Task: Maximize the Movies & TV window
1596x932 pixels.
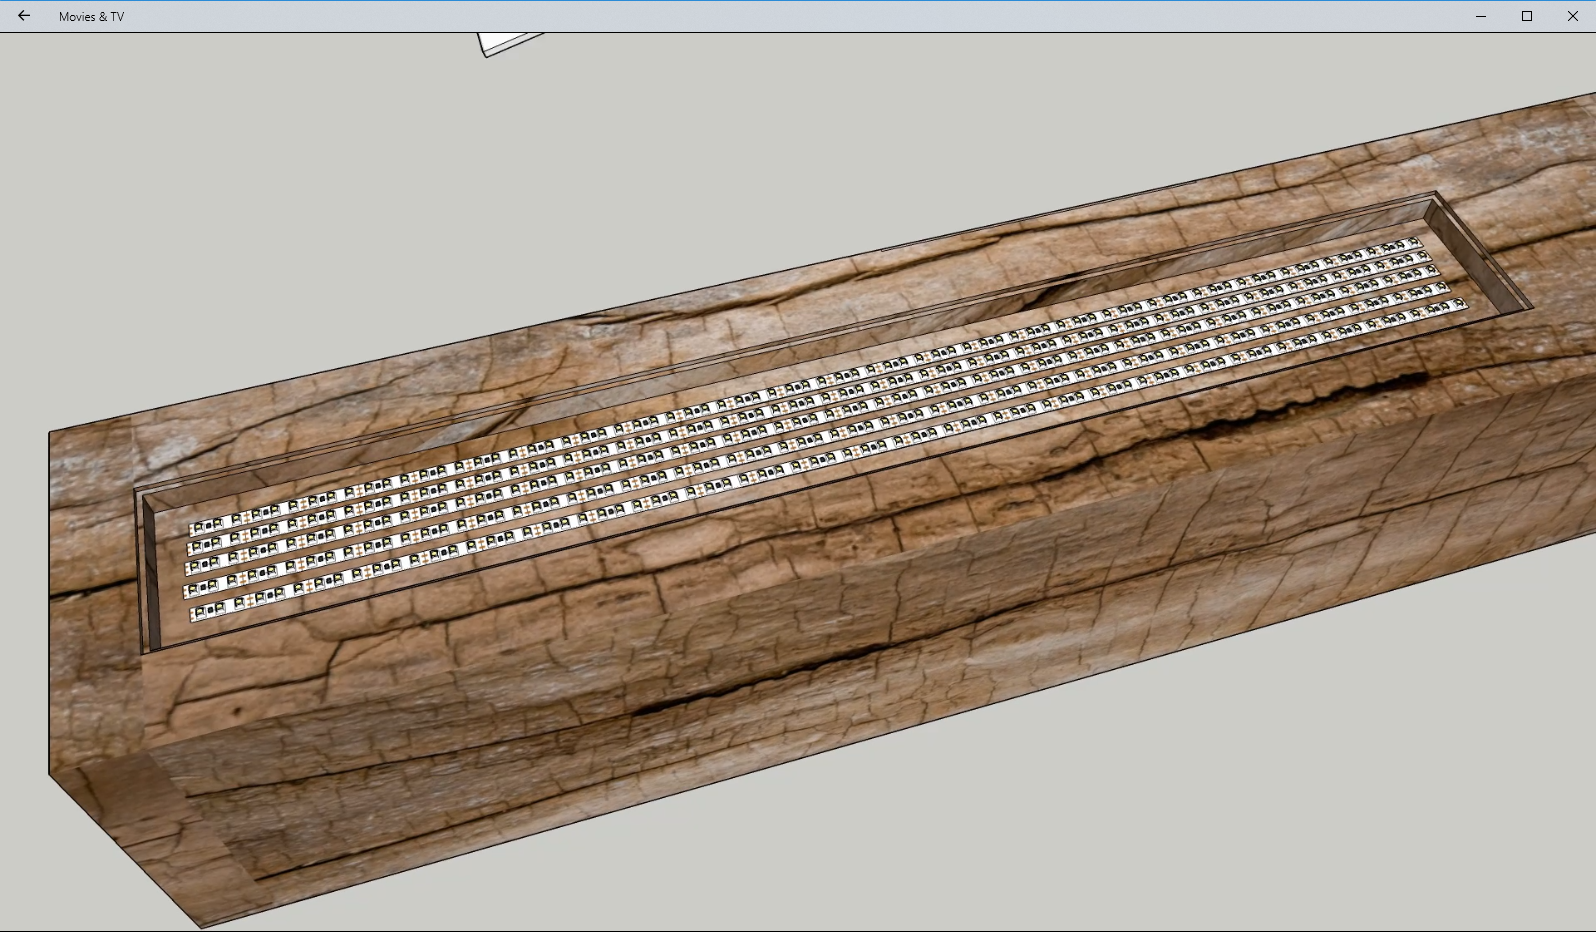Action: pos(1527,16)
